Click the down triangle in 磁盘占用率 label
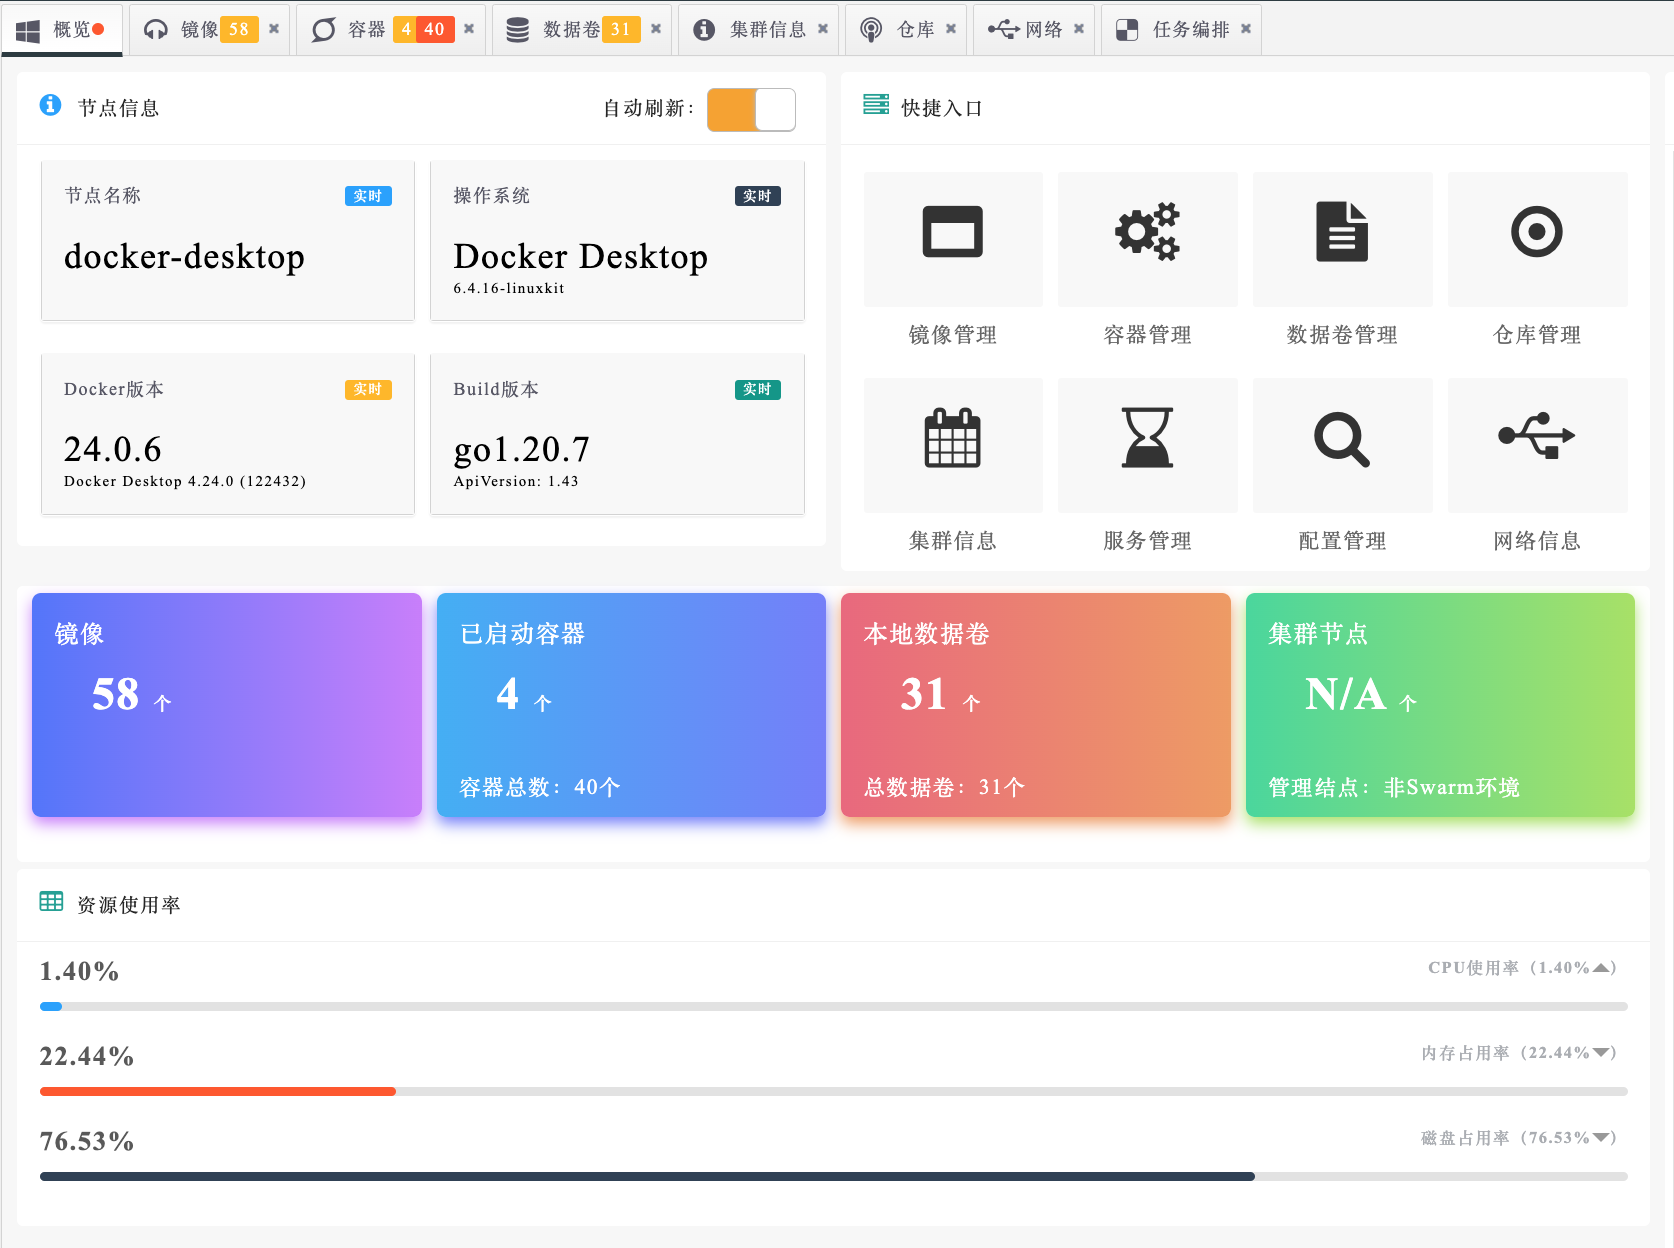The height and width of the screenshot is (1248, 1674). click(x=1600, y=1137)
